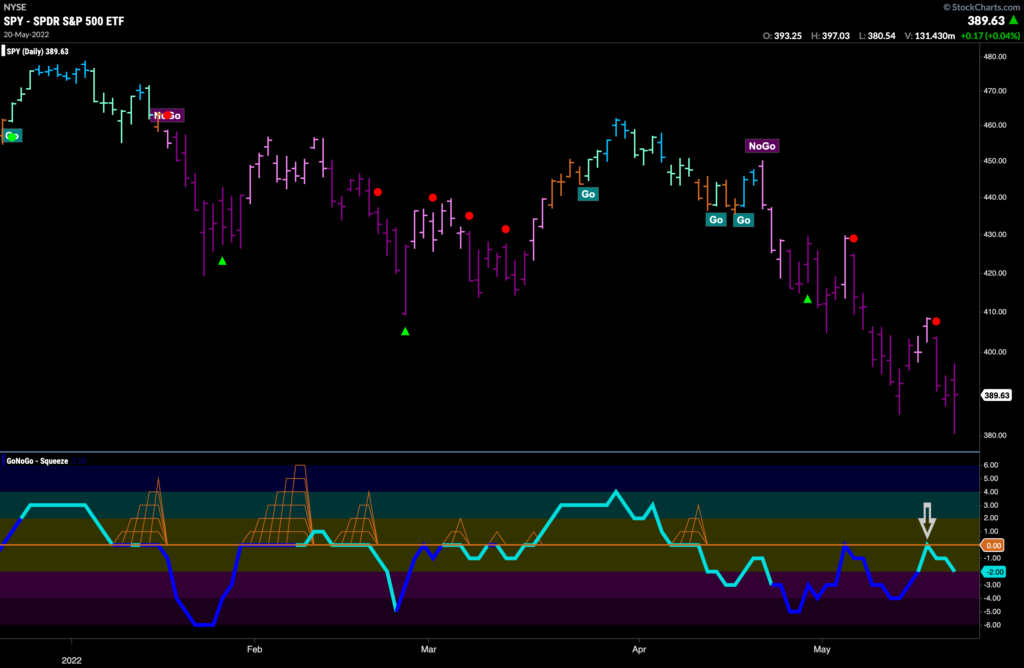Click the red dot in late February

(x=377, y=192)
